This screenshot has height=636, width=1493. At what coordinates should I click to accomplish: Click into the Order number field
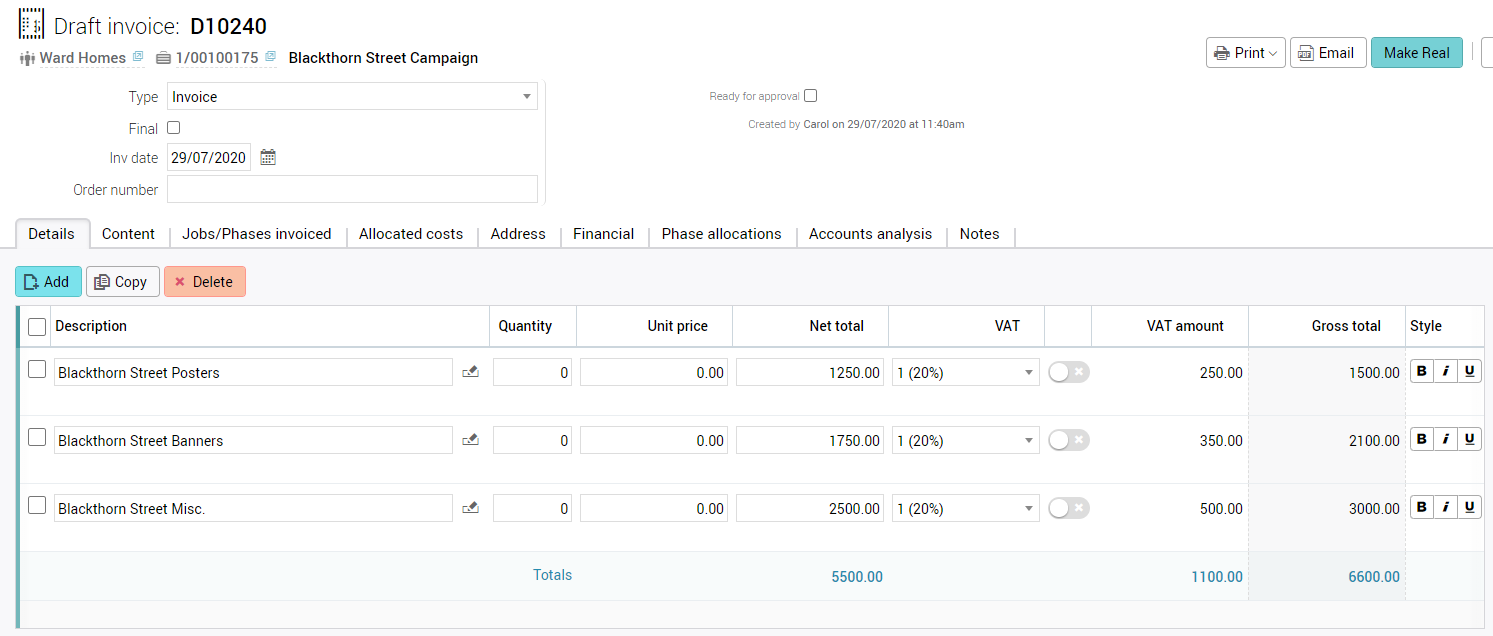pos(352,189)
